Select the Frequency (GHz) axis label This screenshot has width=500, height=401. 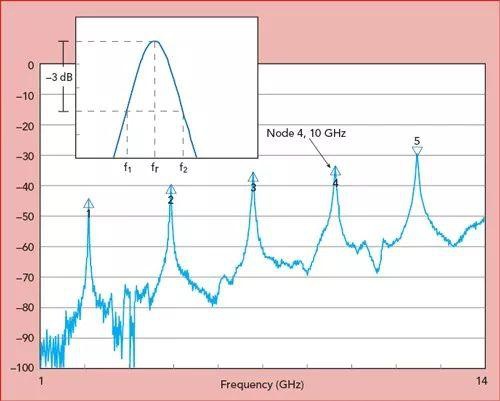pos(262,385)
